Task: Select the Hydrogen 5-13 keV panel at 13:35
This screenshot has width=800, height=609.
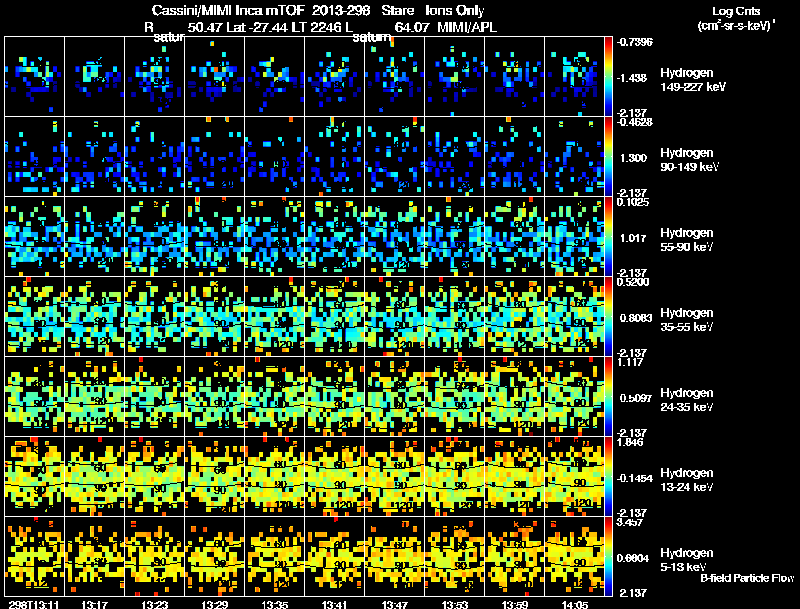Action: [274, 557]
